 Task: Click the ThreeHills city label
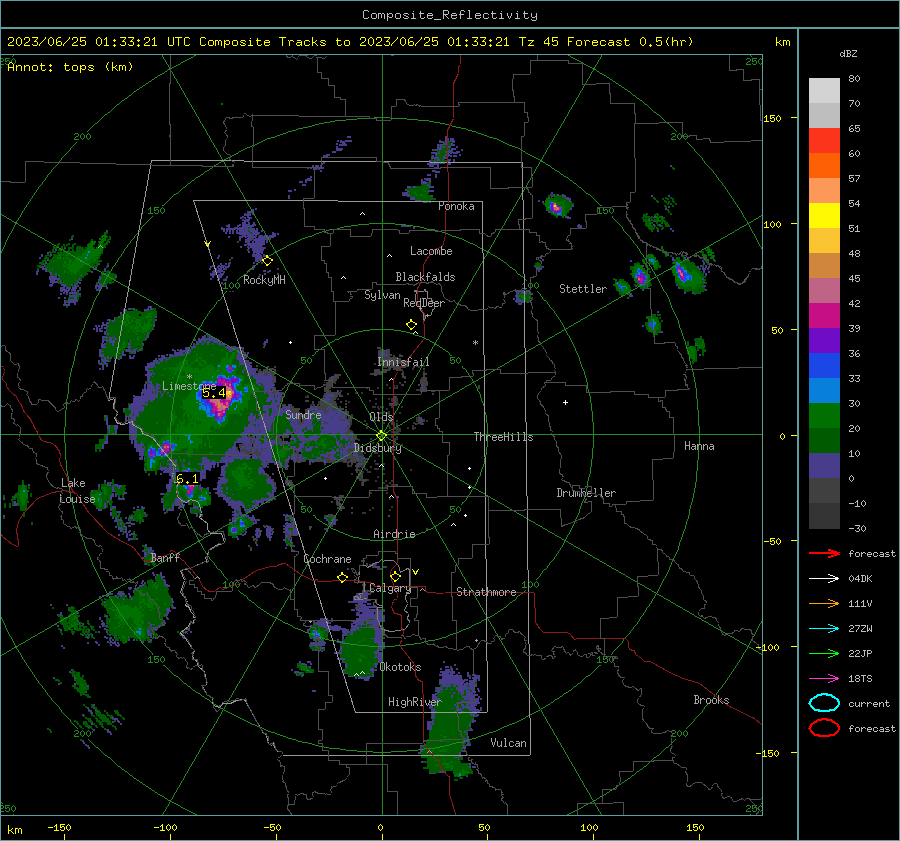(x=503, y=437)
